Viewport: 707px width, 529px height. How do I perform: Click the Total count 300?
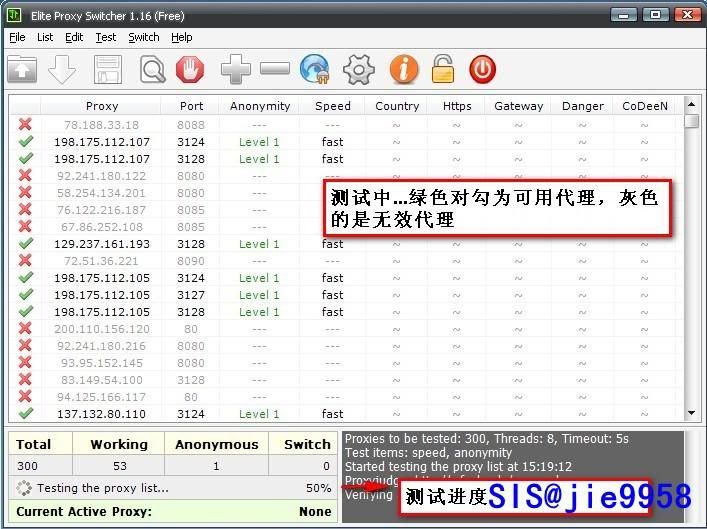tap(28, 465)
